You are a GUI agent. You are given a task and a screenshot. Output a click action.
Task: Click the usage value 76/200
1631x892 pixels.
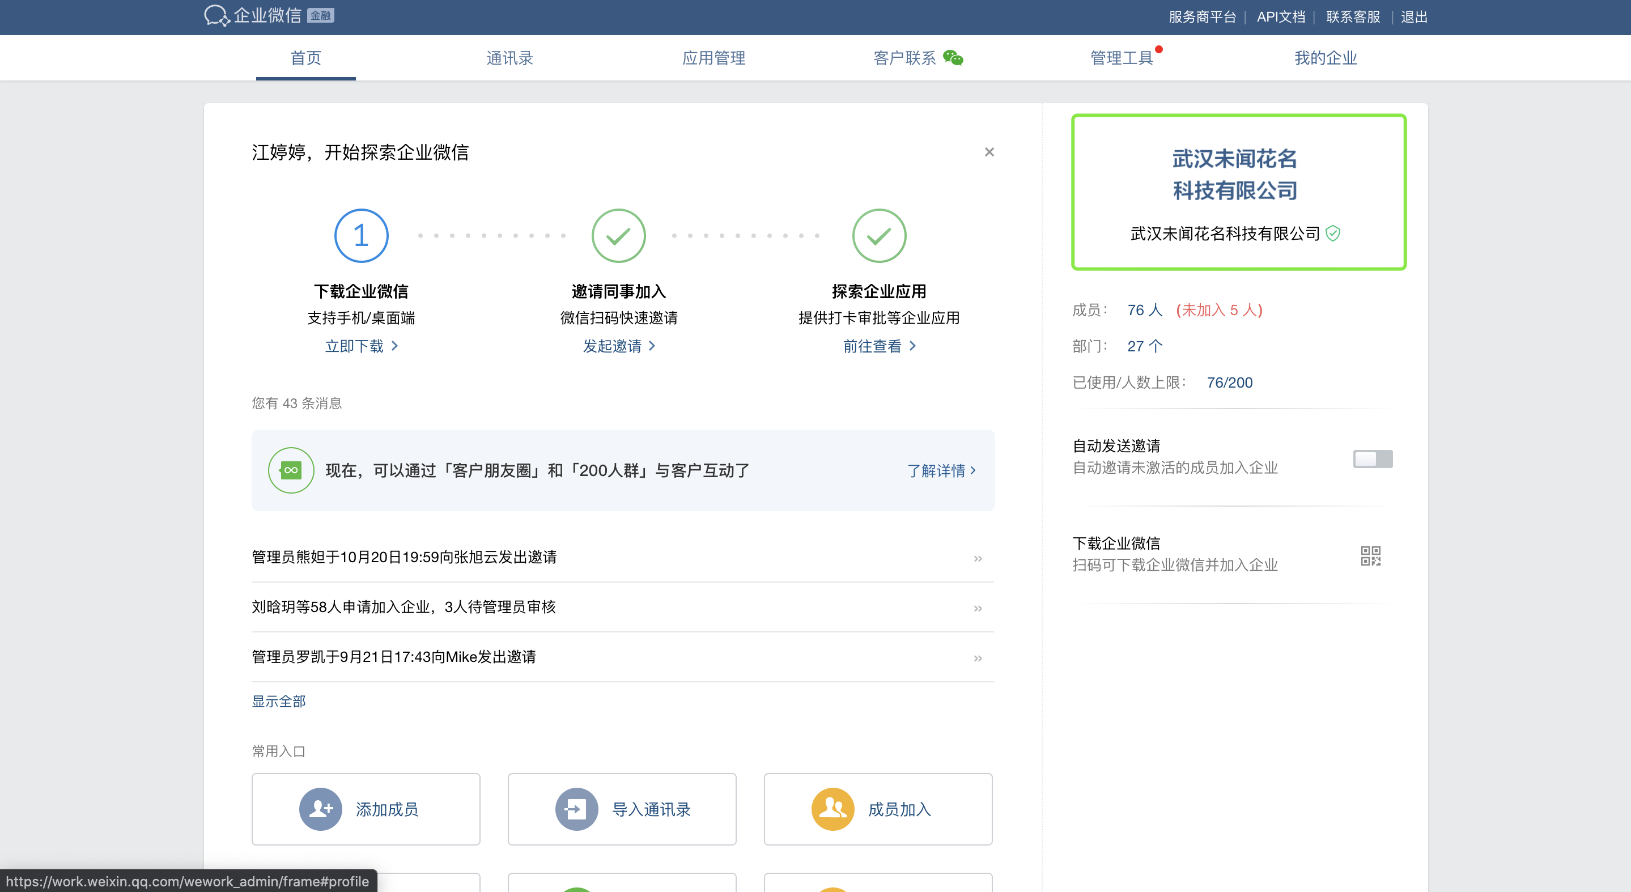tap(1230, 382)
